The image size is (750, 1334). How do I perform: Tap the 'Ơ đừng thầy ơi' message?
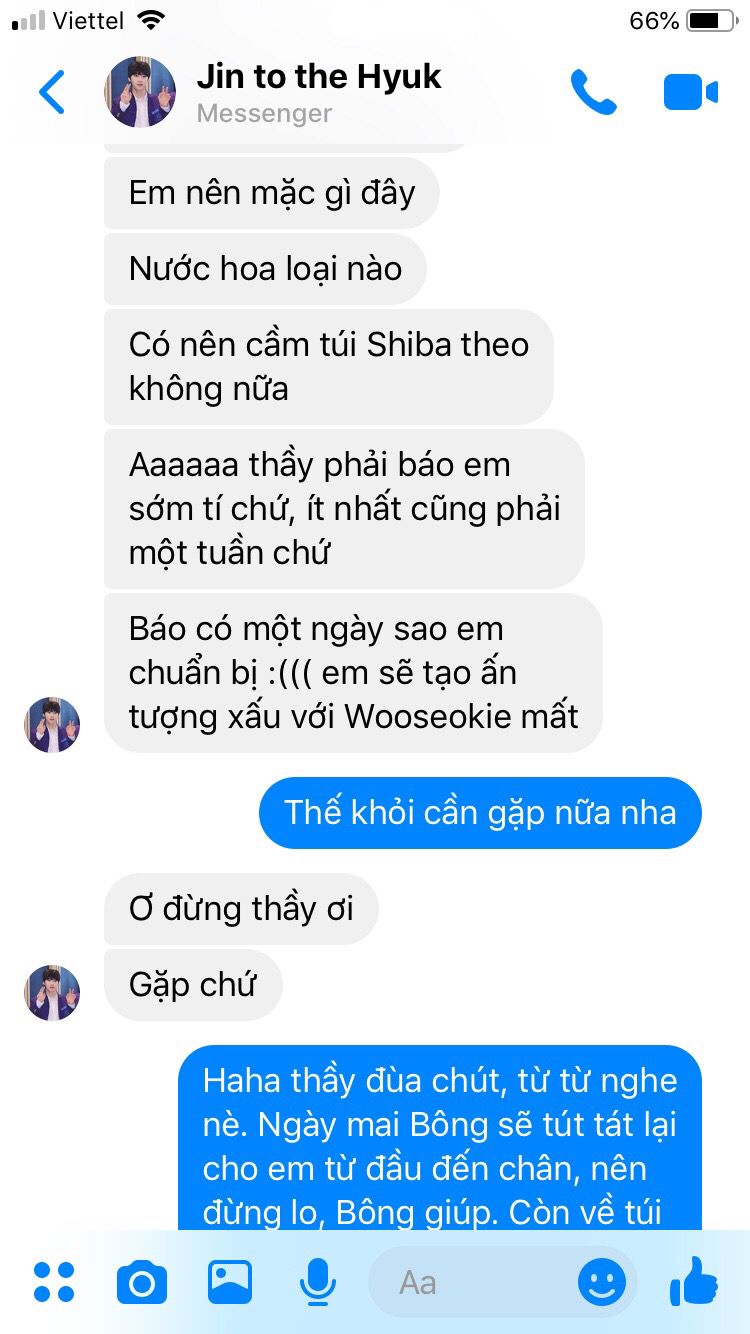coord(241,908)
